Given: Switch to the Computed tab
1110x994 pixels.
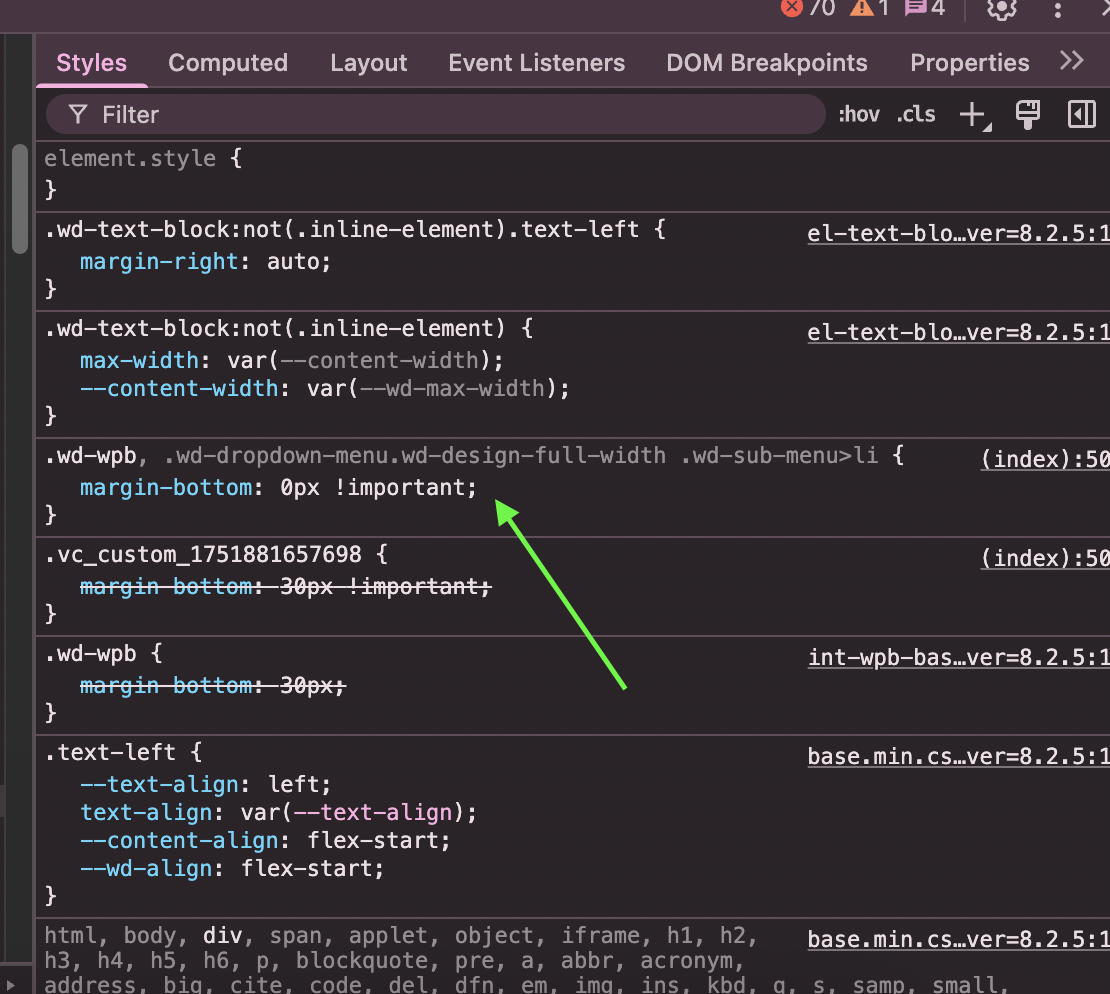Looking at the screenshot, I should pos(228,62).
